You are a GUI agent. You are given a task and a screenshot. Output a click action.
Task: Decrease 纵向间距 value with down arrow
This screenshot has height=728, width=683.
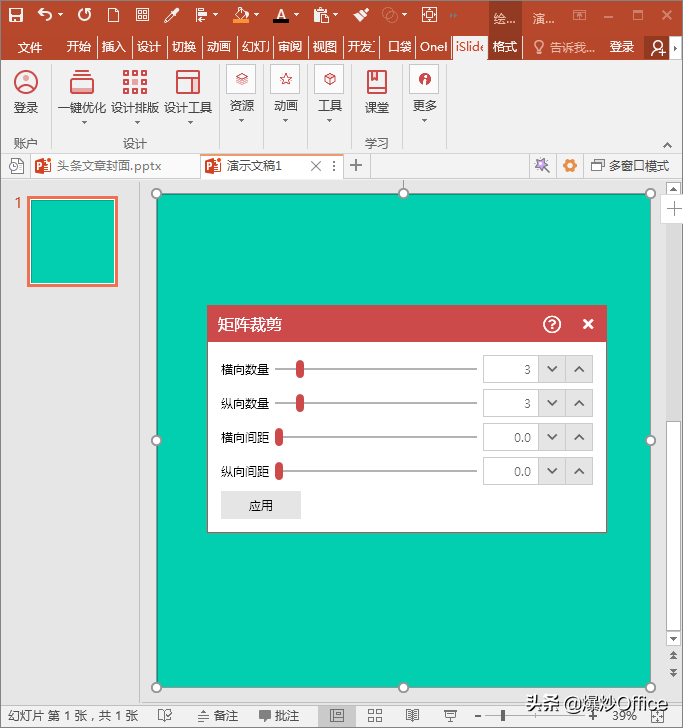552,471
